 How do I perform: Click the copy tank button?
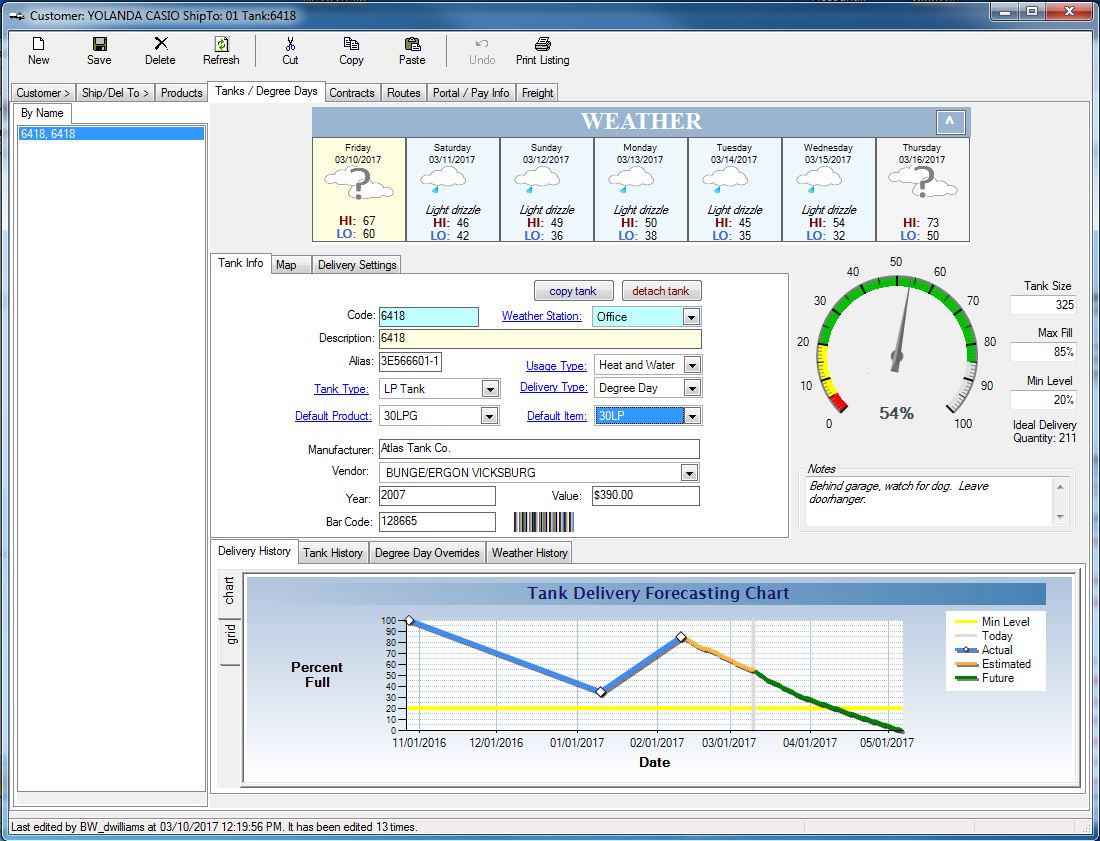pos(573,291)
